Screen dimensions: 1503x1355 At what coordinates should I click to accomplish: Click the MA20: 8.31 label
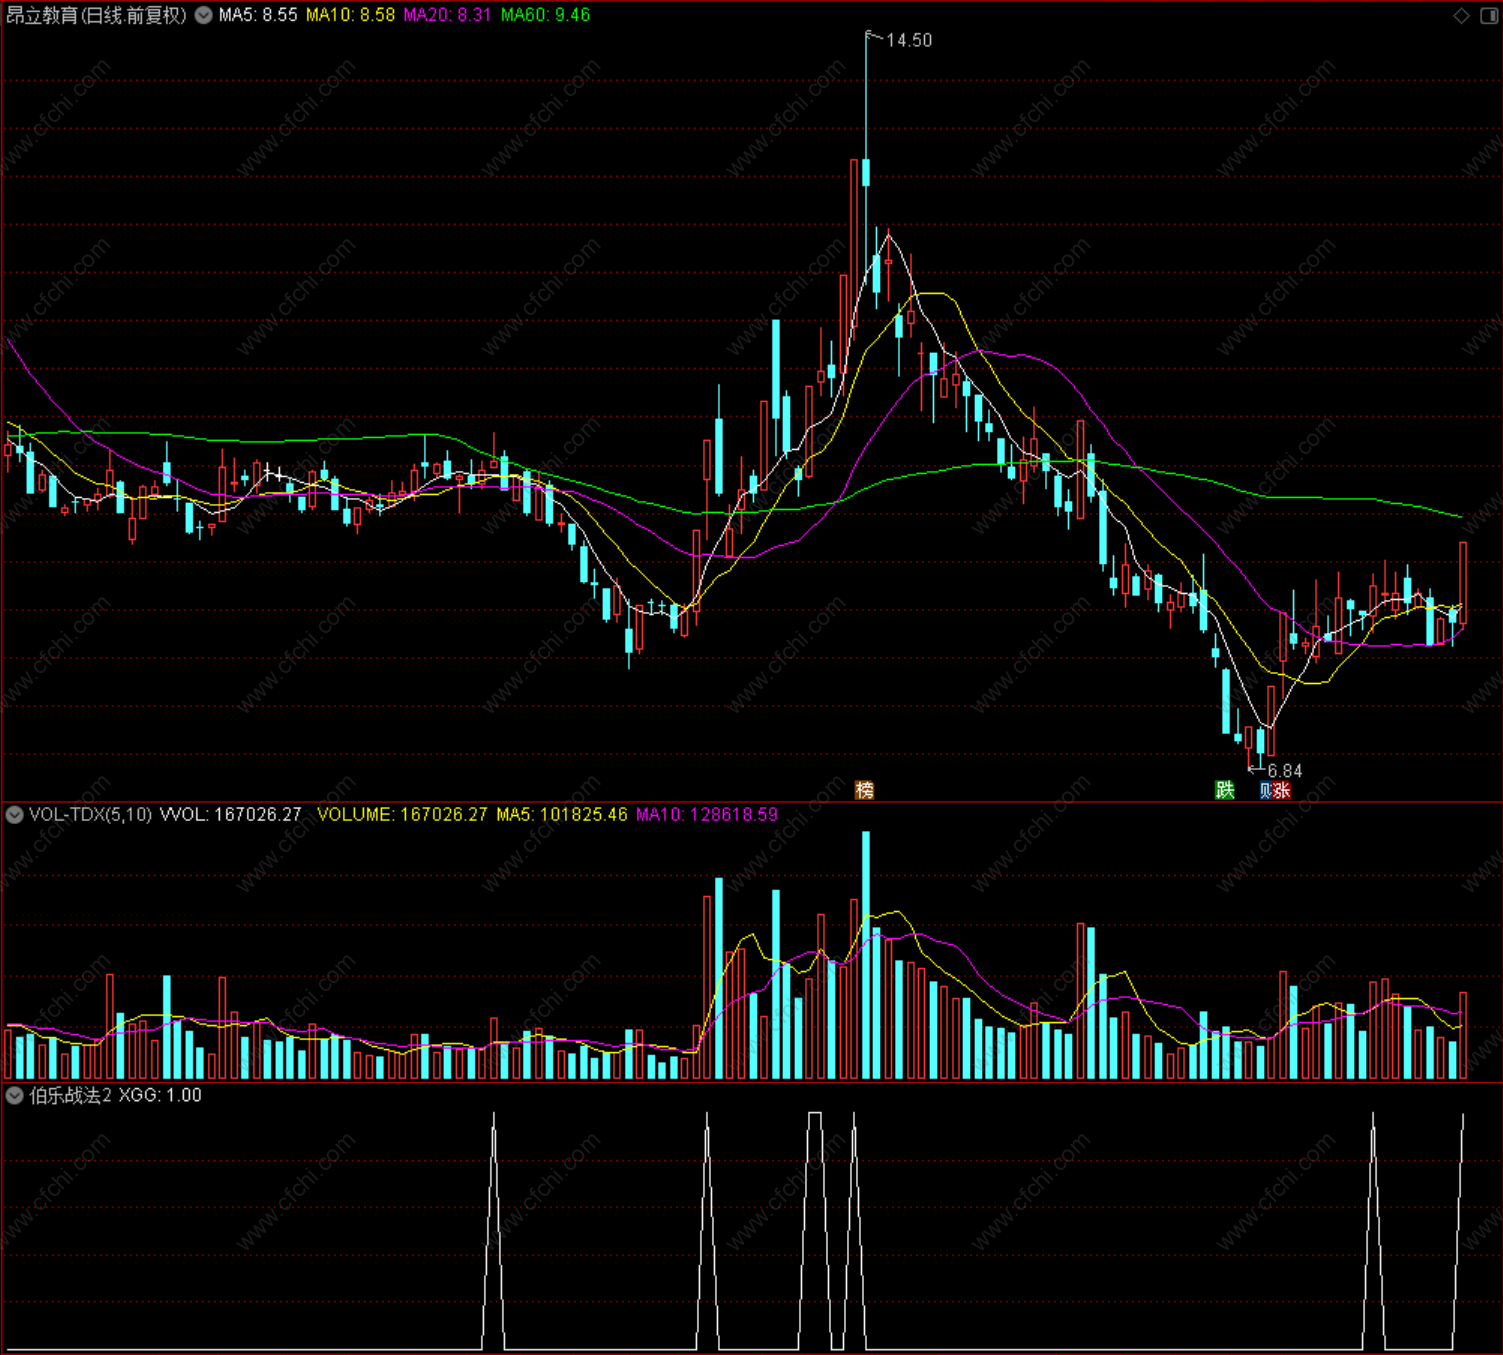[x=447, y=15]
